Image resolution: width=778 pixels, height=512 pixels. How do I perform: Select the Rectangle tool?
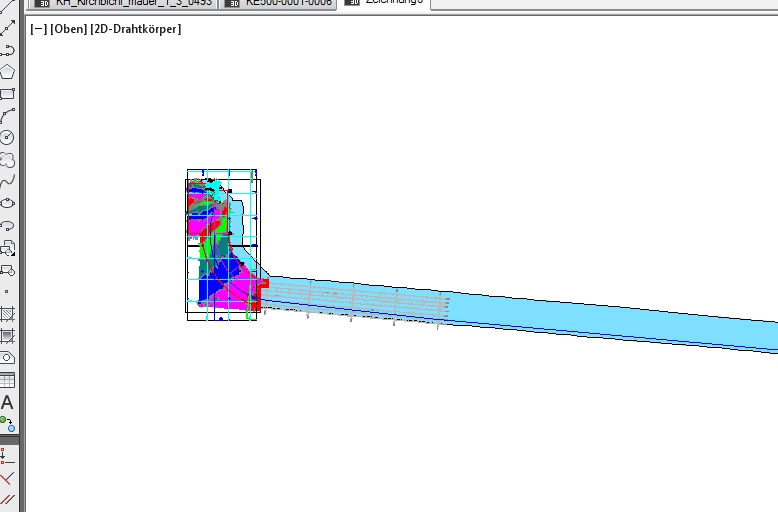coord(7,94)
